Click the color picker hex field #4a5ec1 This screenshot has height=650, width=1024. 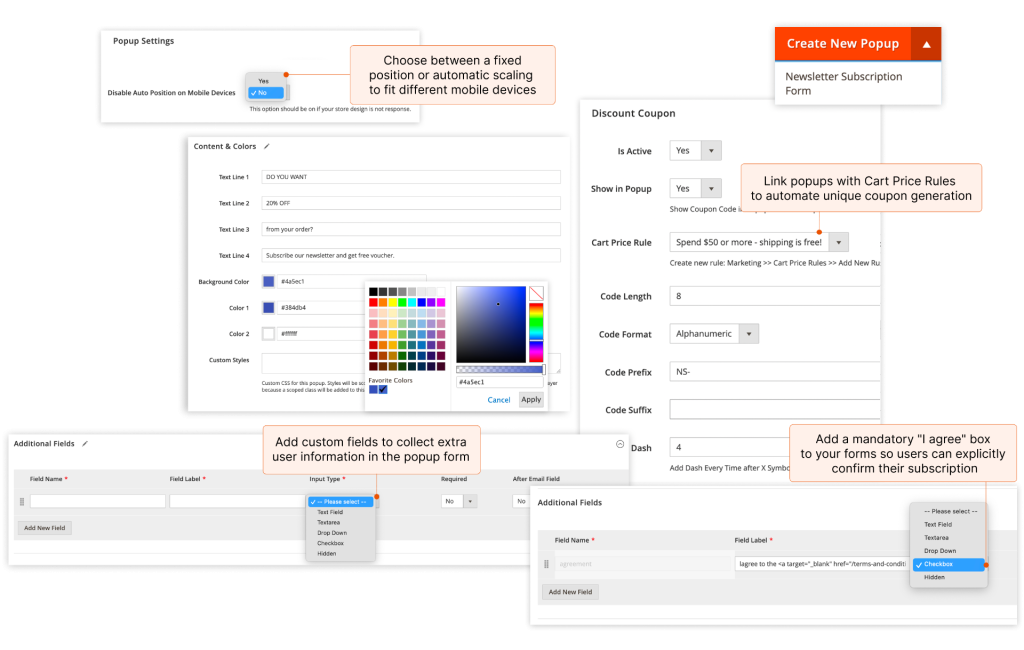click(x=500, y=382)
